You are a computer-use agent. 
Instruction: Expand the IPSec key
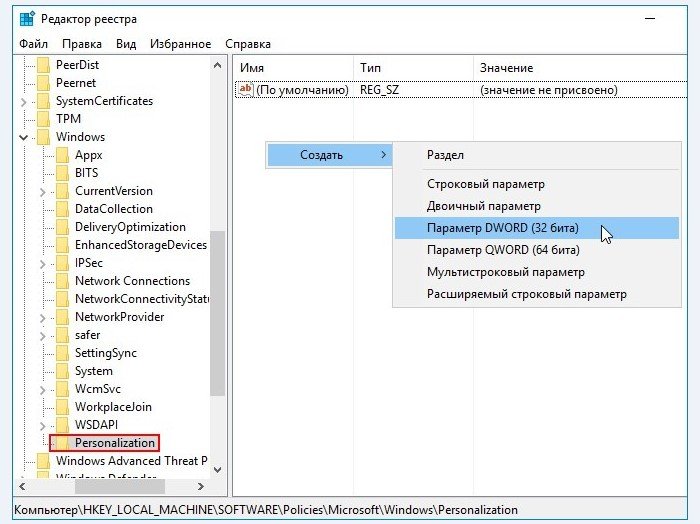(x=42, y=264)
